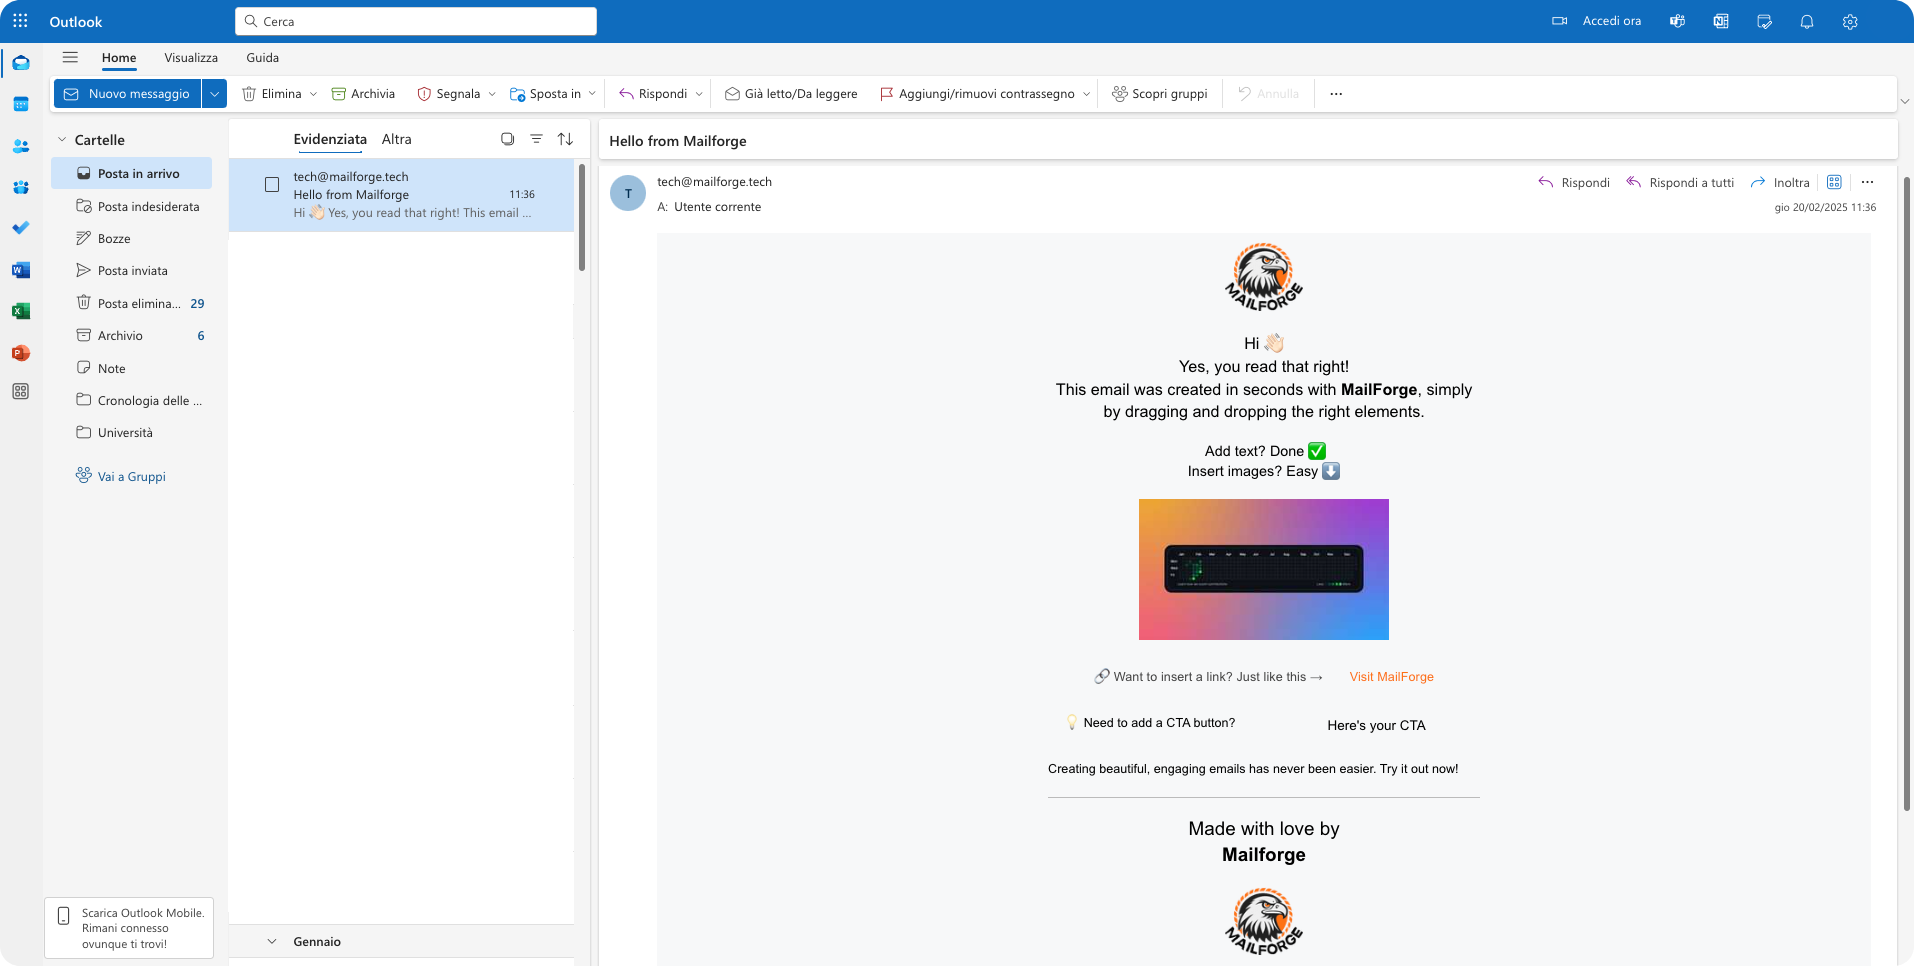This screenshot has height=966, width=1914.
Task: Click the Teams icon in header
Action: coord(1677,21)
